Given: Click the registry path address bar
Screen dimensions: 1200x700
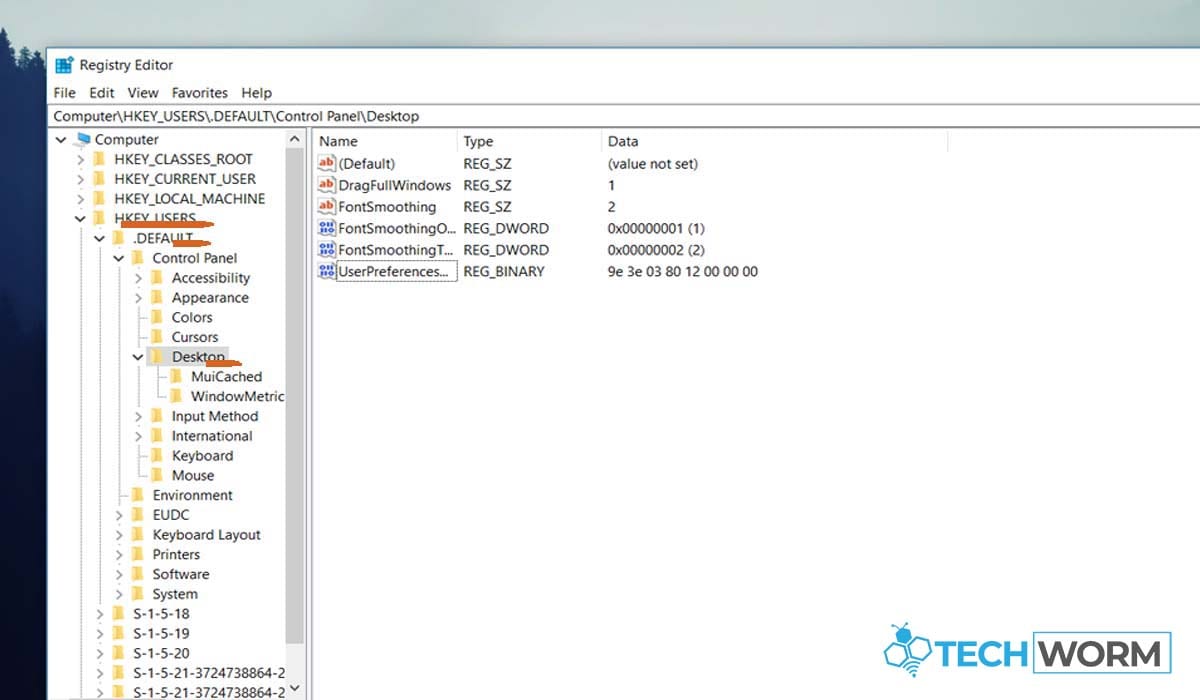Looking at the screenshot, I should click(x=622, y=116).
